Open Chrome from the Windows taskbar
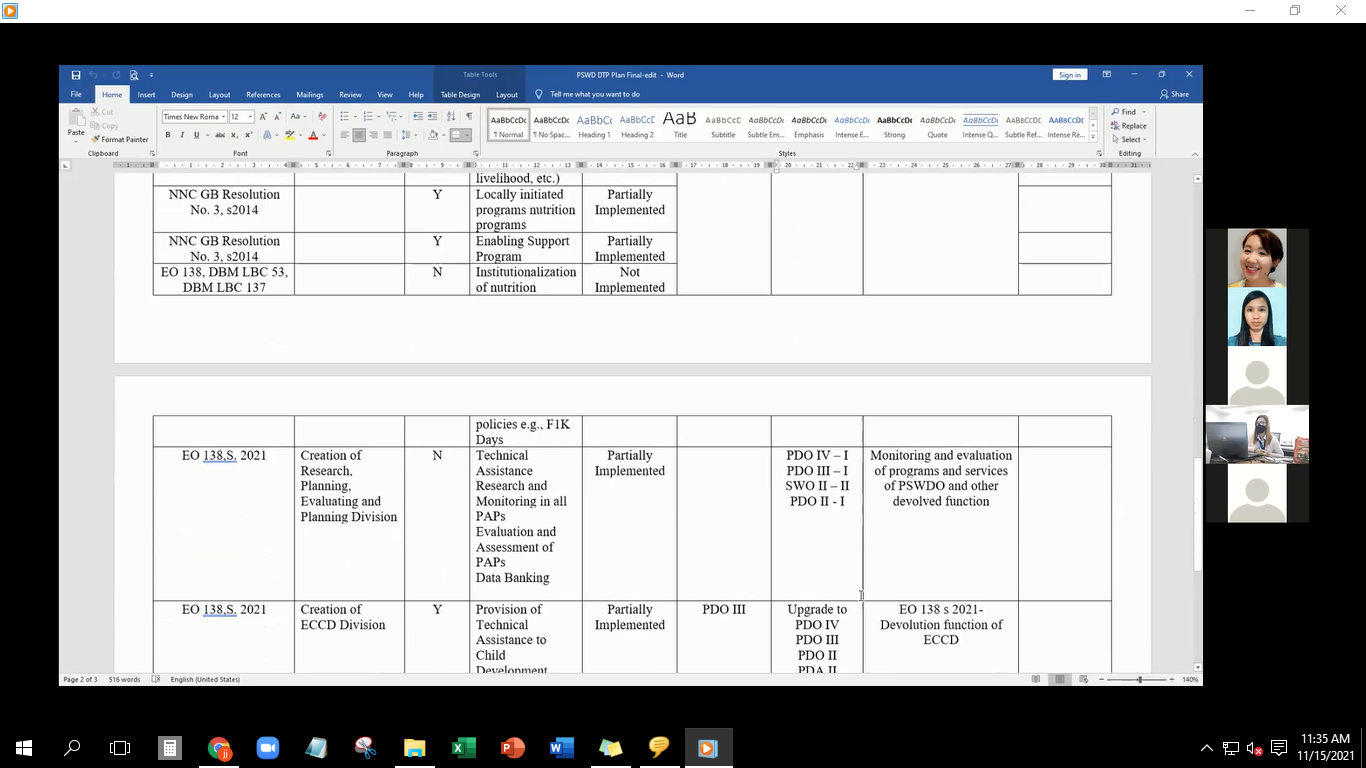 (x=219, y=748)
